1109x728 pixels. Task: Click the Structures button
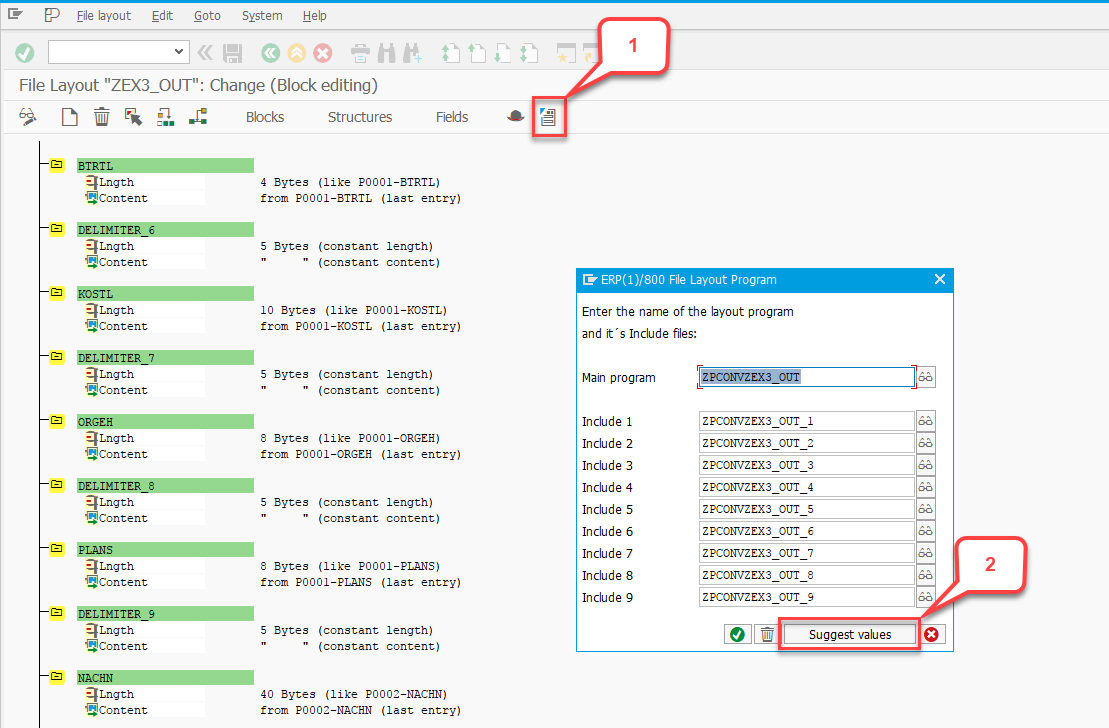pos(360,117)
